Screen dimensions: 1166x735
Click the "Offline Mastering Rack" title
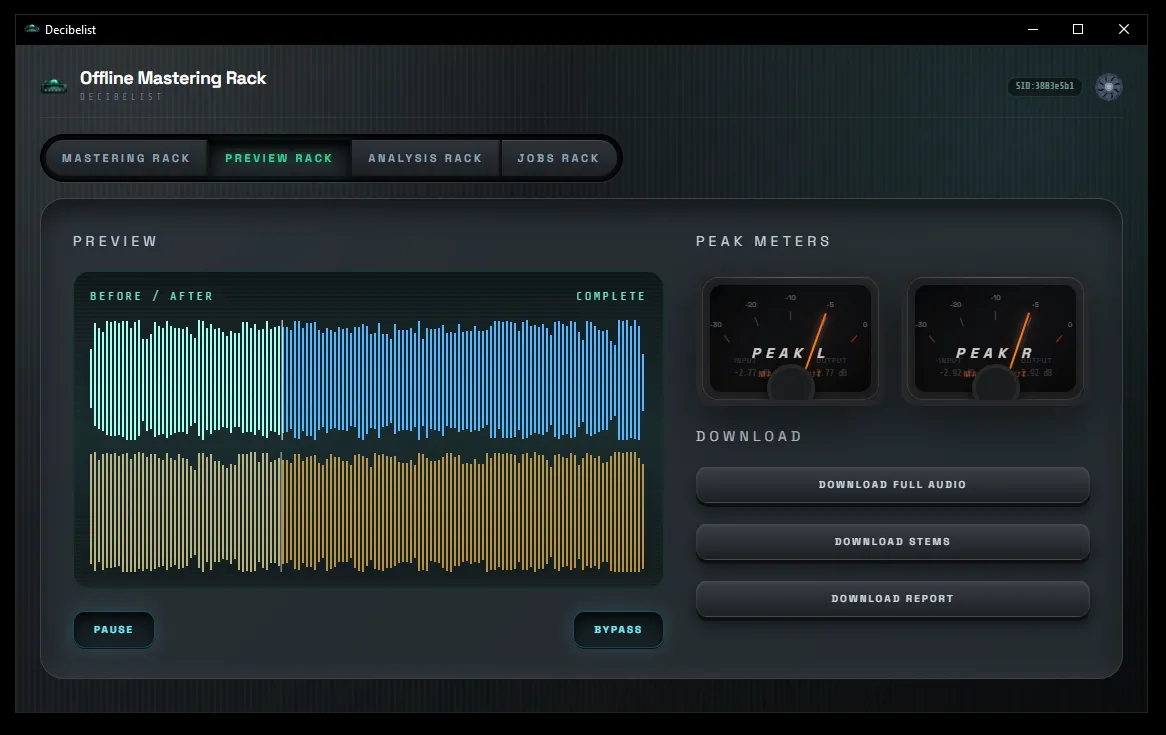click(x=173, y=78)
